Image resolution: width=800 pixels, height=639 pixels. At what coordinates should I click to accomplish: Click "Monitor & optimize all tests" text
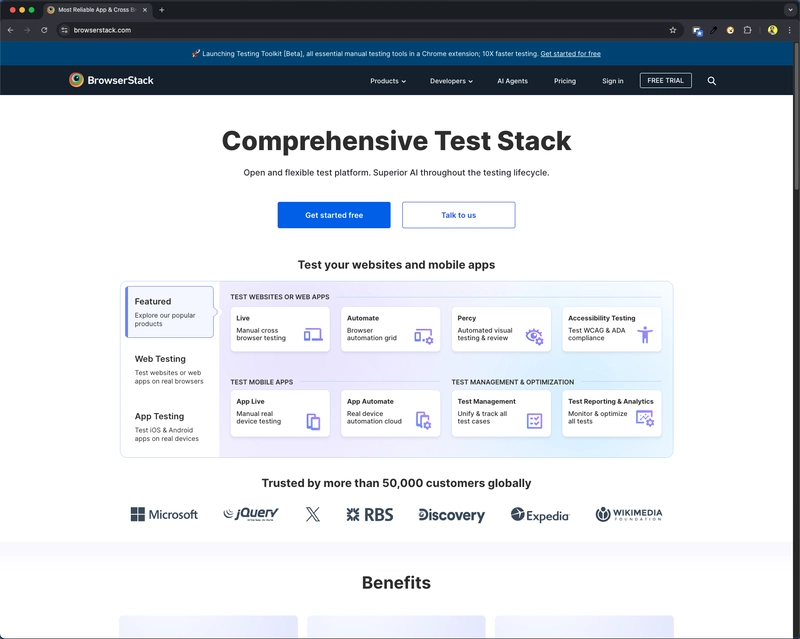pos(597,417)
